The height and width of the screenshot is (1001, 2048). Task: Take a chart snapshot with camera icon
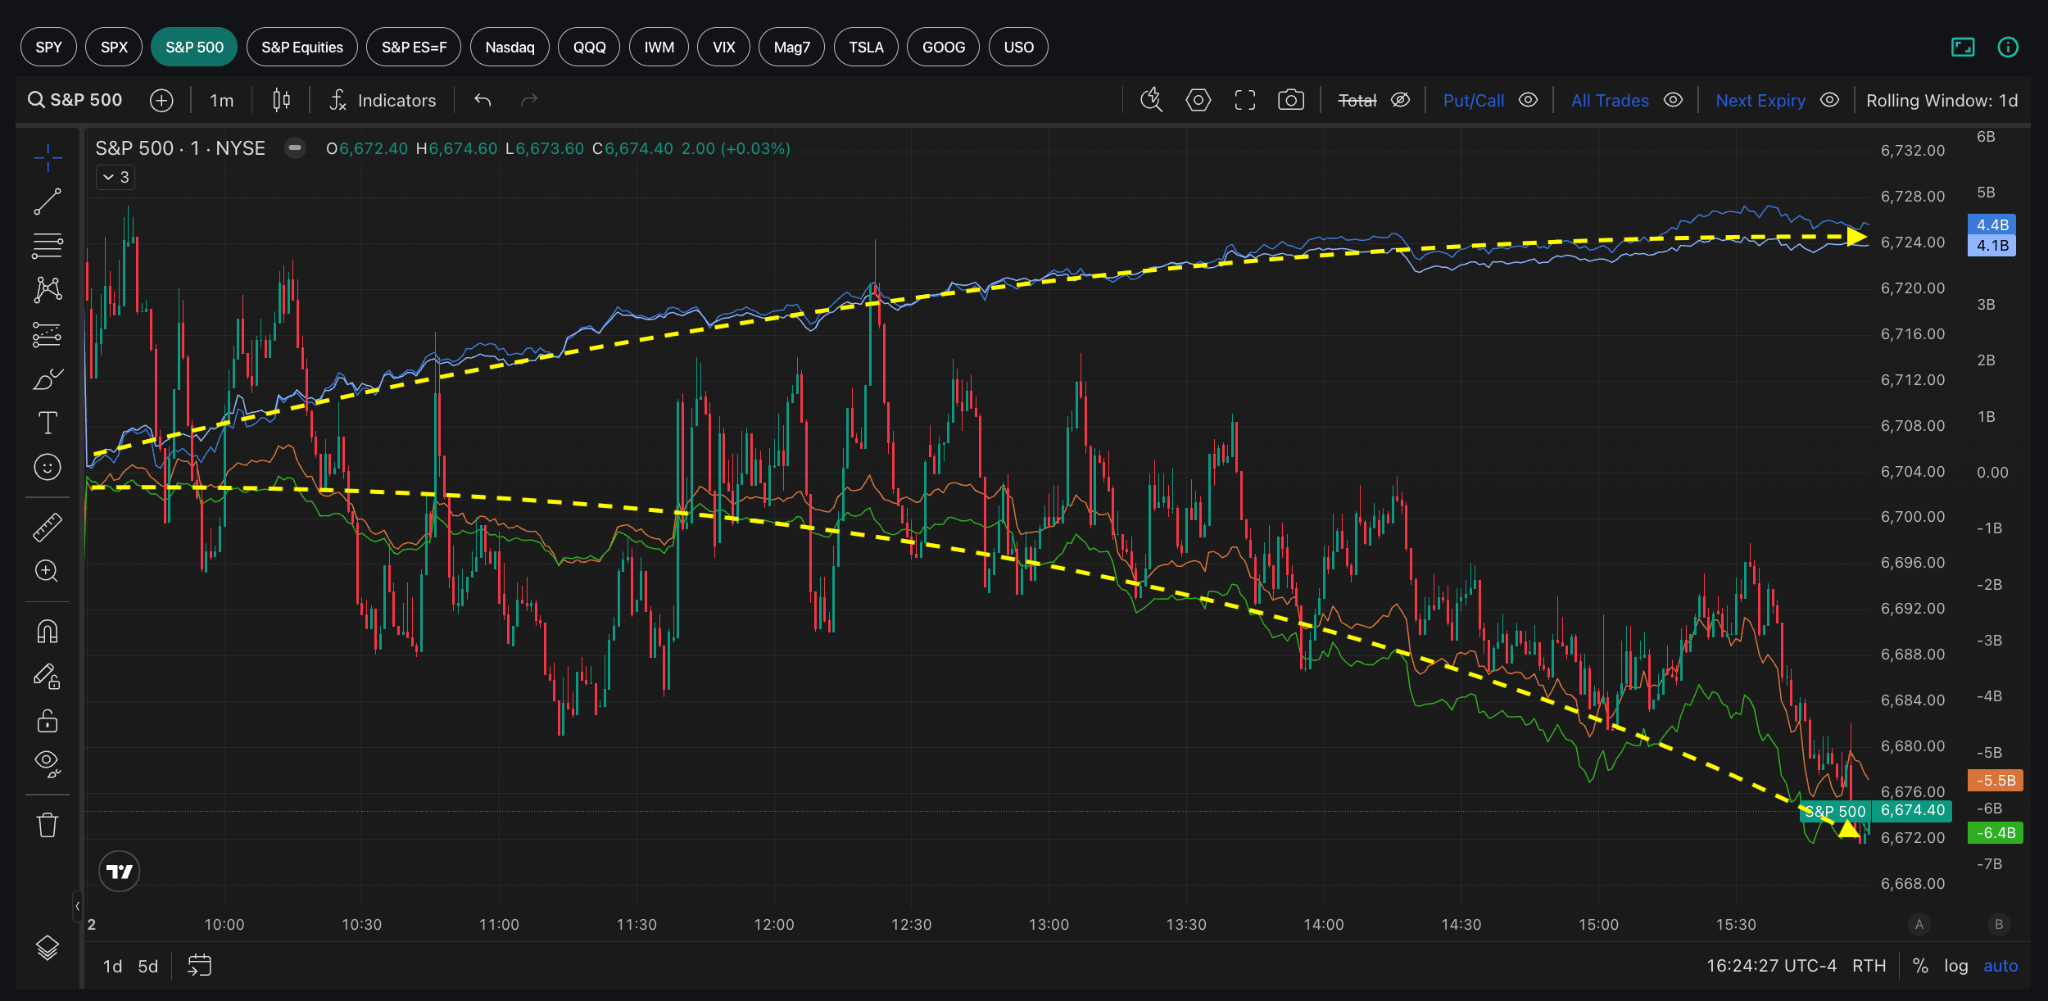pyautogui.click(x=1291, y=100)
